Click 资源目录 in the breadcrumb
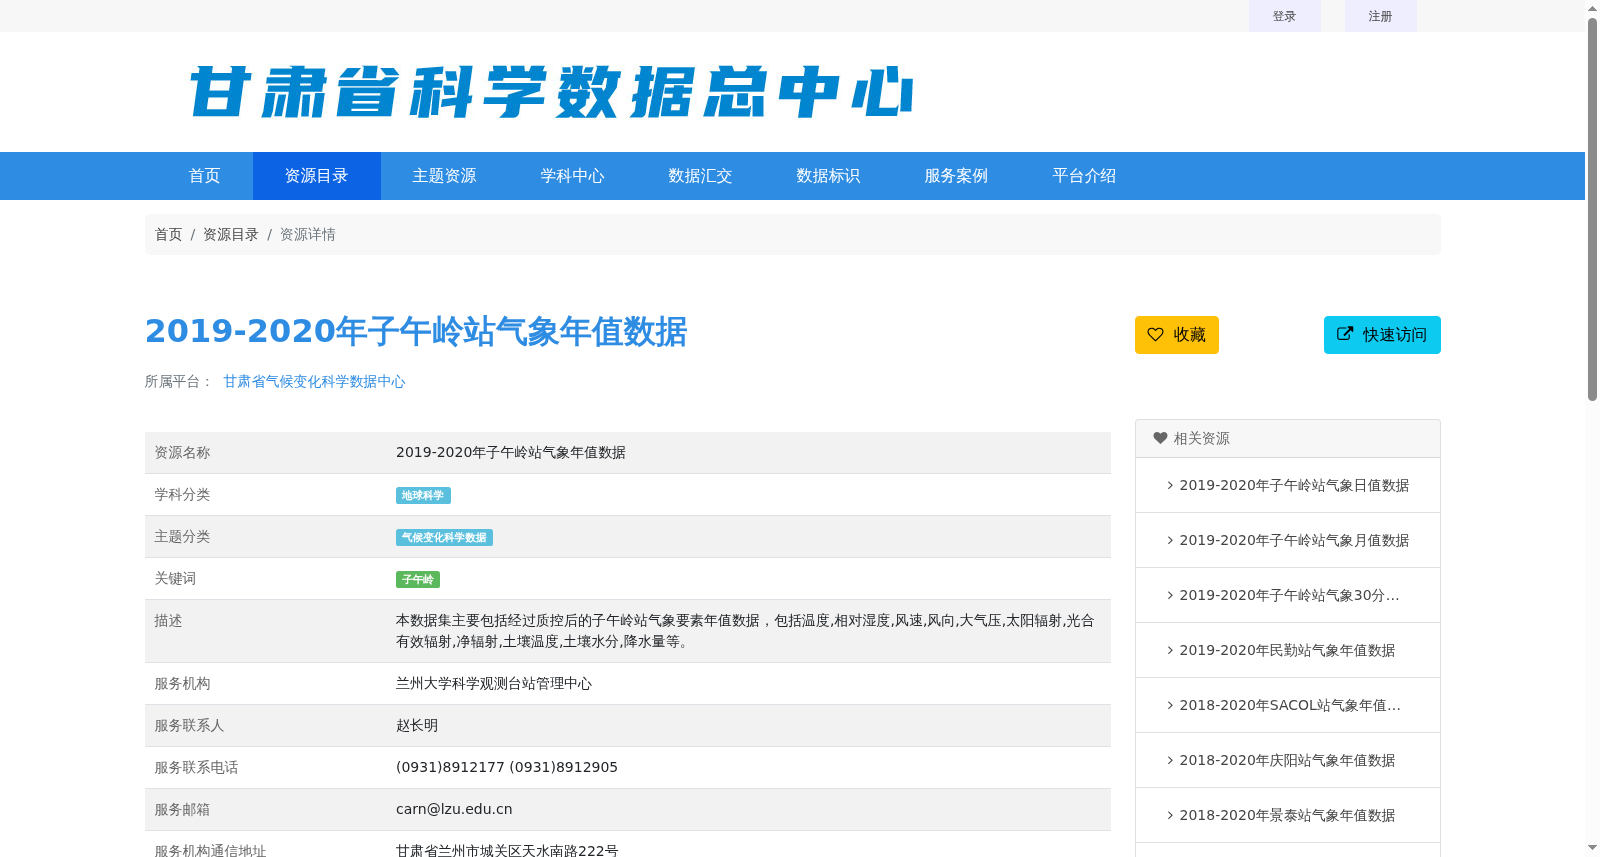The height and width of the screenshot is (857, 1600). [231, 234]
